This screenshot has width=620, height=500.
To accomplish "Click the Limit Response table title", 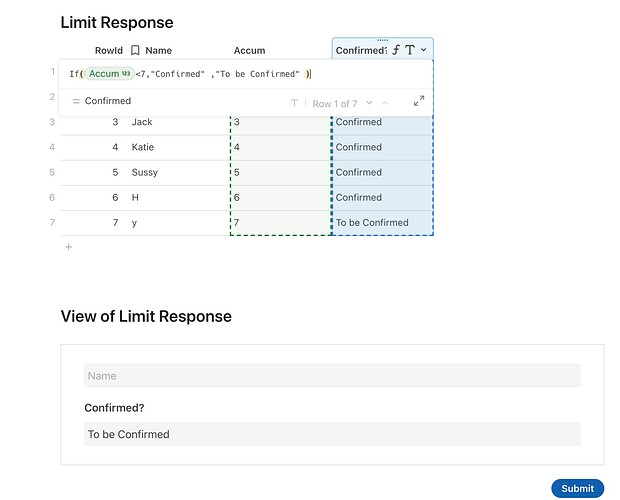I will click(x=117, y=22).
